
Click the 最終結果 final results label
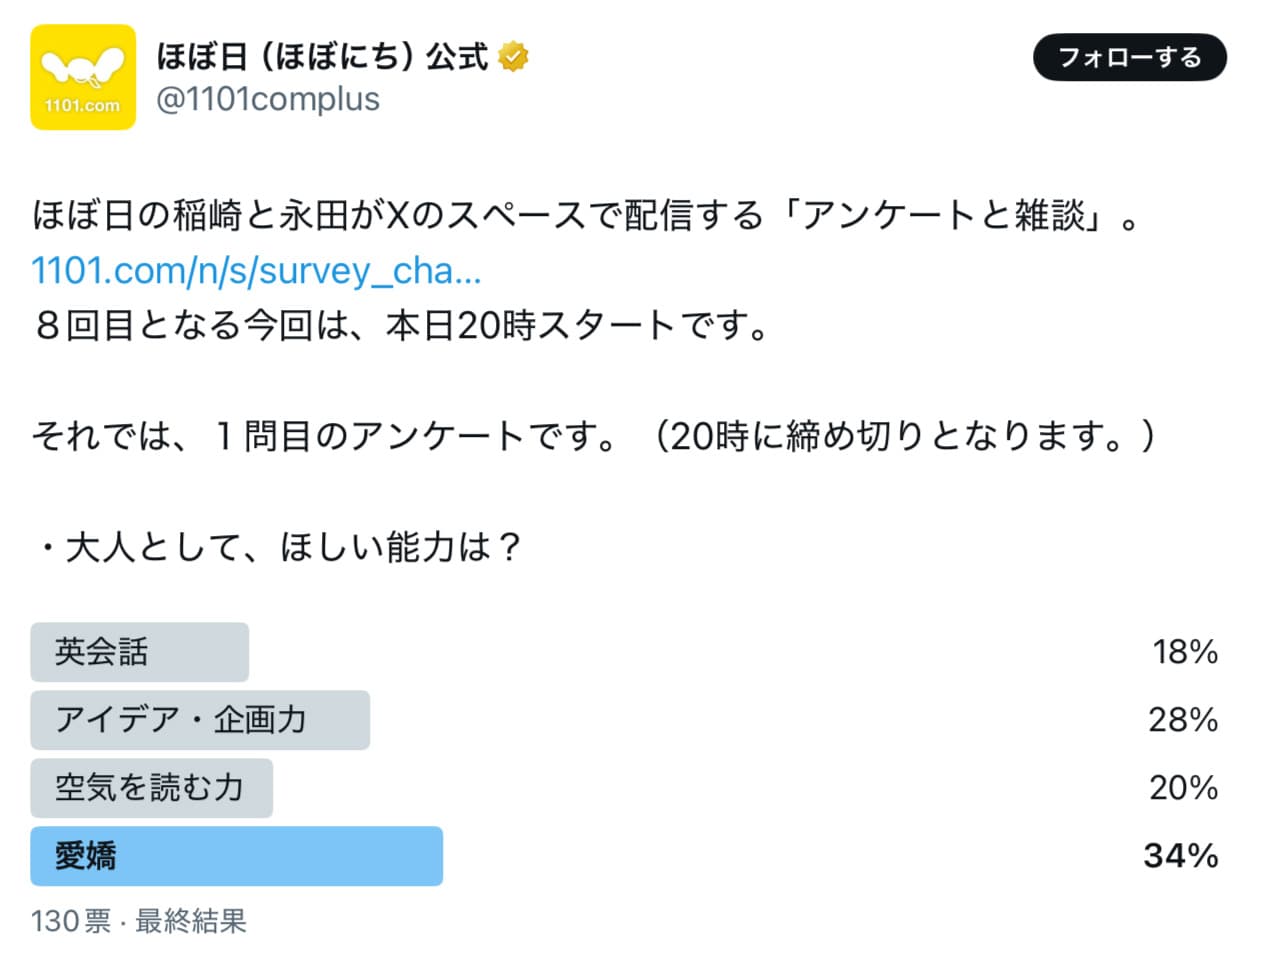[191, 921]
